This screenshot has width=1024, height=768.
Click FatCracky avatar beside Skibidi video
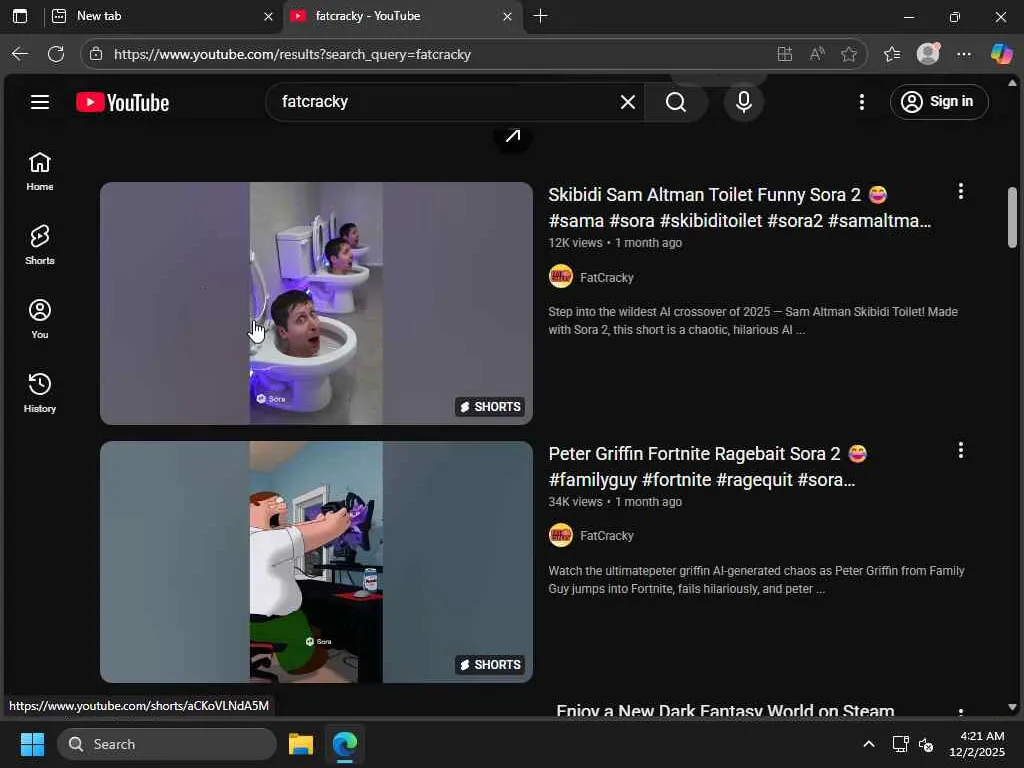pos(560,276)
